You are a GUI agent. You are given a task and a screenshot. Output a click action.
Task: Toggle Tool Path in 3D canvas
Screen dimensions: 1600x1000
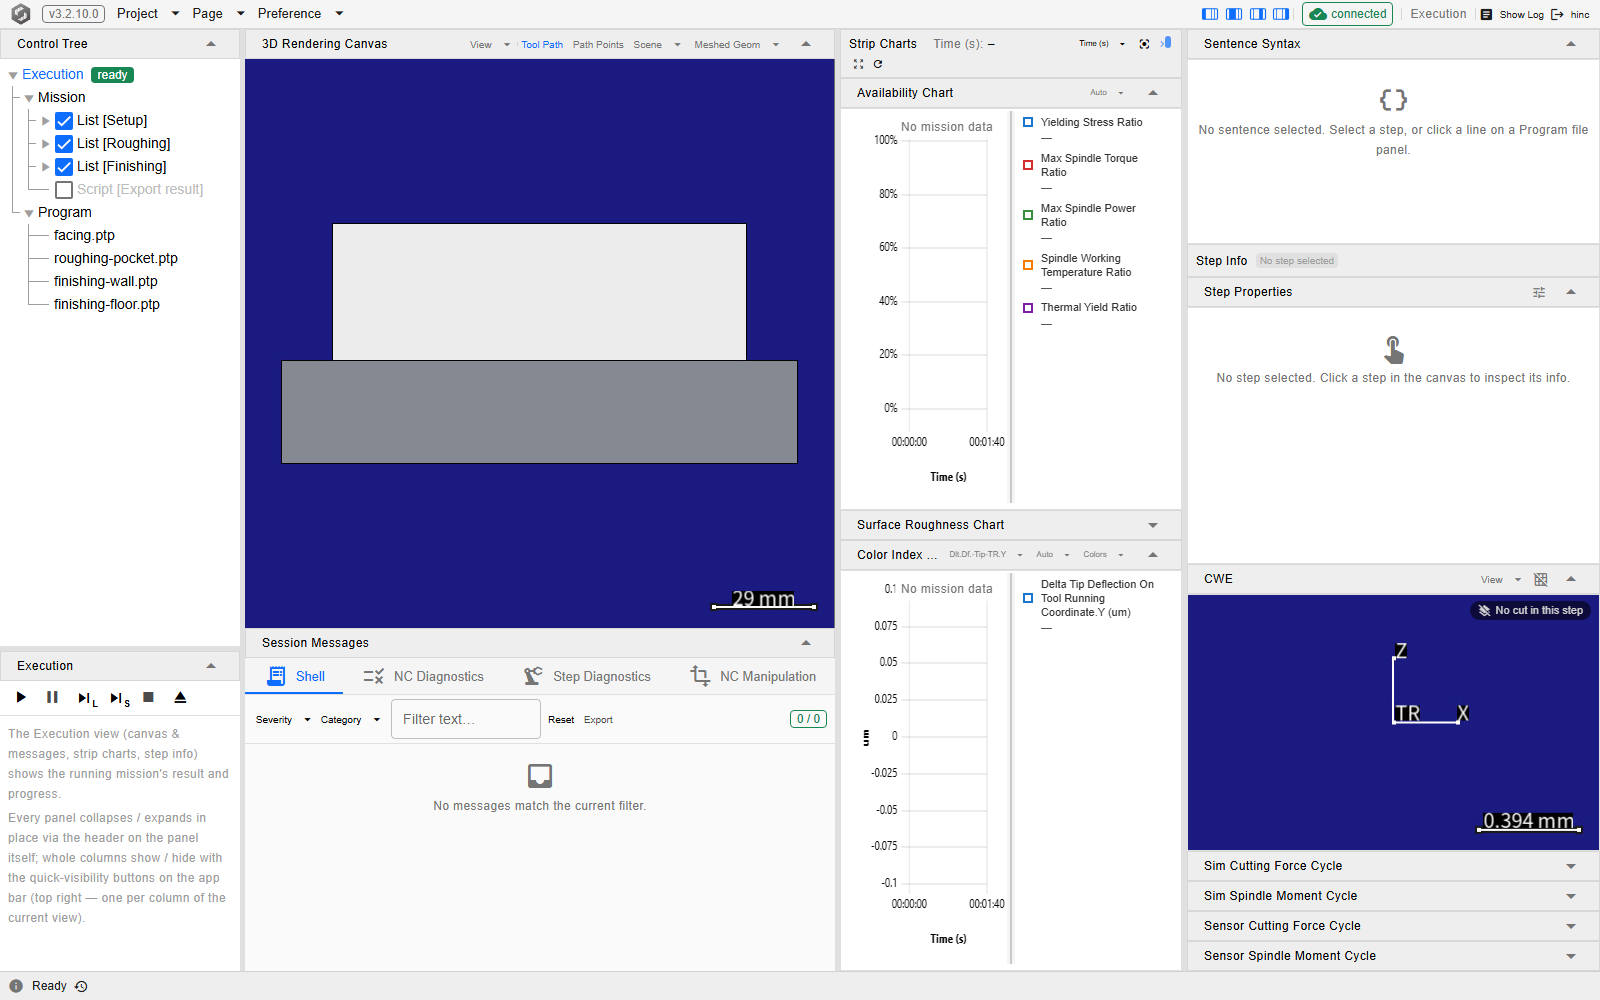pos(542,45)
